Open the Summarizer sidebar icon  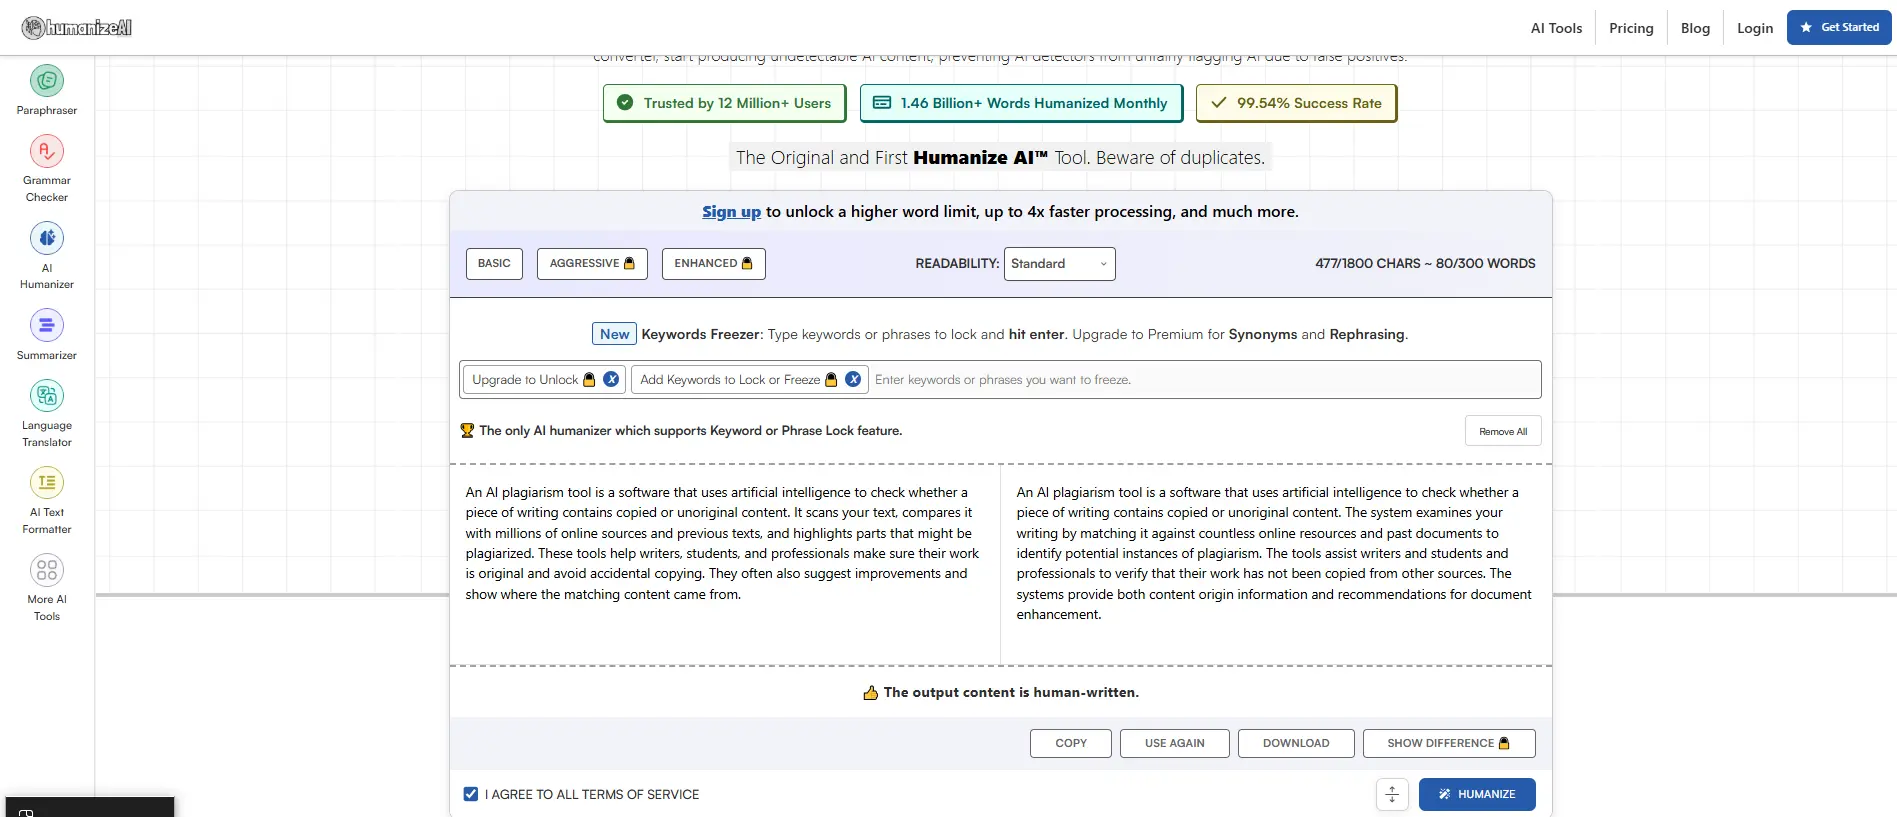coord(47,325)
